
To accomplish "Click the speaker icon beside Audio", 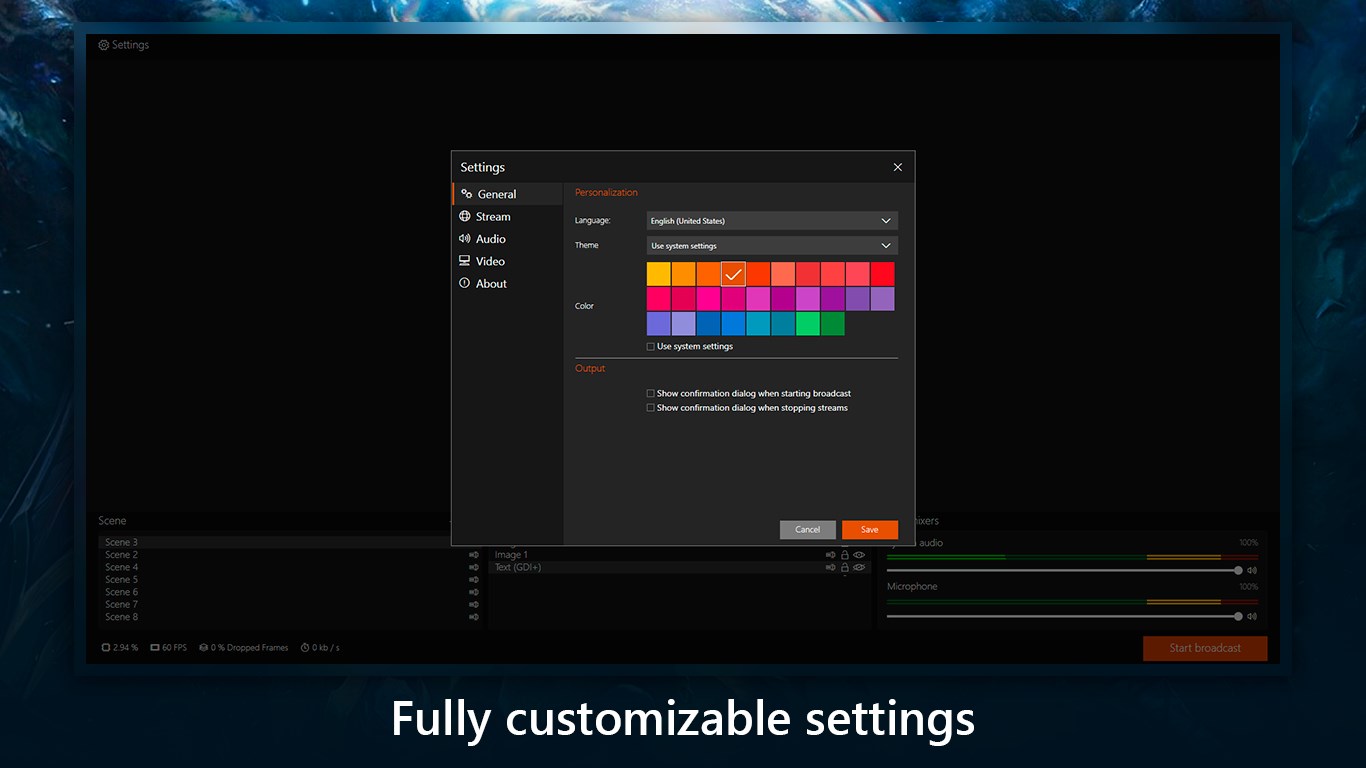I will click(x=465, y=239).
